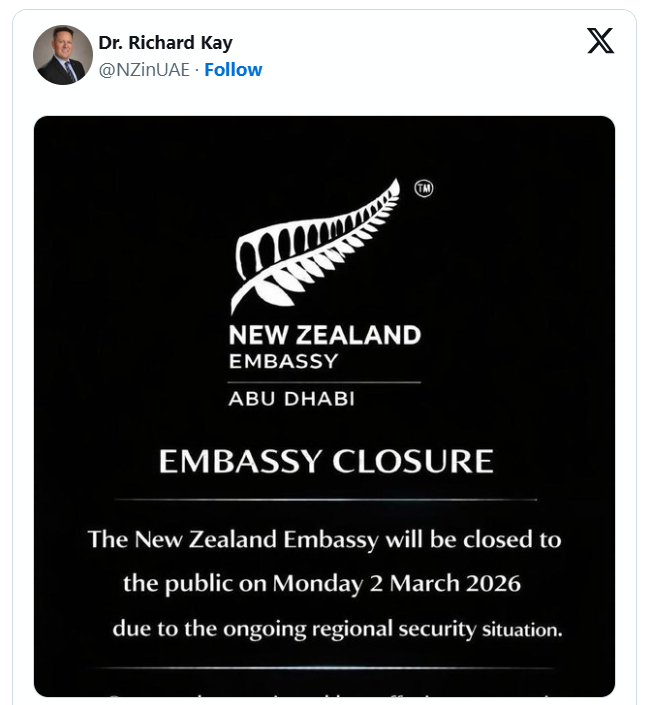This screenshot has width=651, height=705.
Task: Open the X logo link
Action: [600, 41]
